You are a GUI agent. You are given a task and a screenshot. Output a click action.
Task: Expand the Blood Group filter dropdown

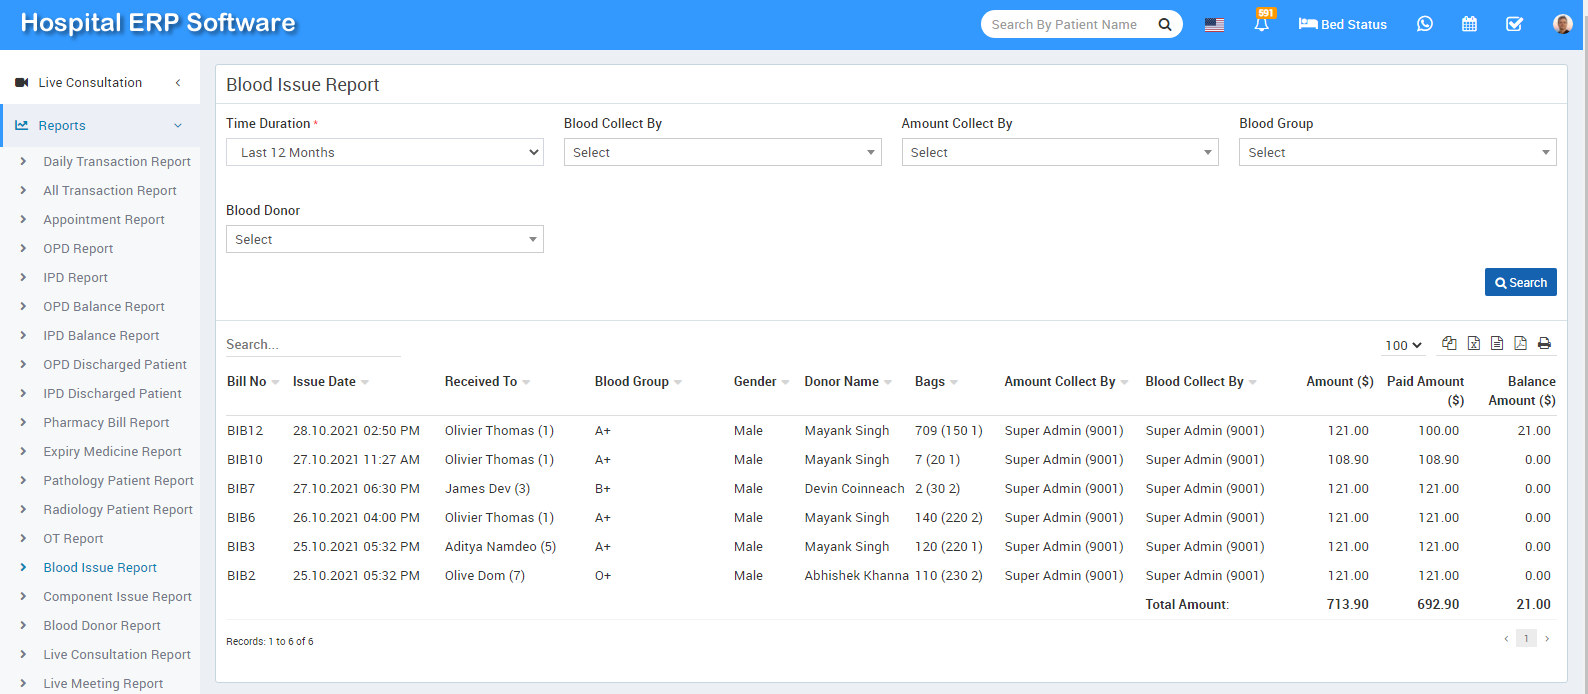point(1397,152)
